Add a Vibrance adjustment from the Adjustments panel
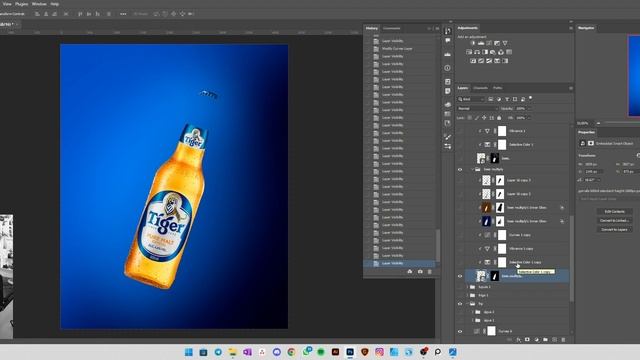The image size is (640, 360). [x=505, y=43]
